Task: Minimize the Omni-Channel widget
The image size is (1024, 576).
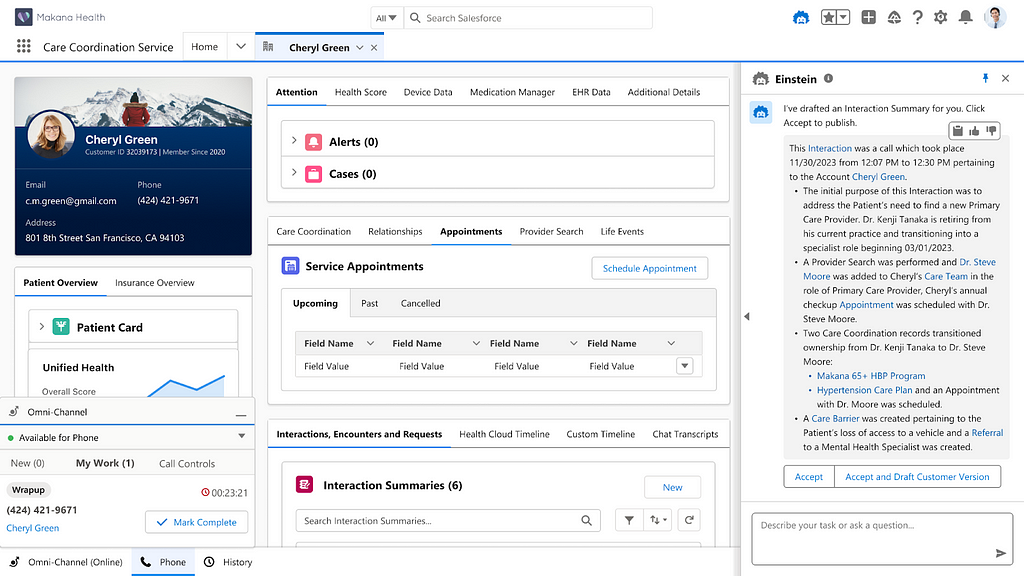Action: pos(241,414)
